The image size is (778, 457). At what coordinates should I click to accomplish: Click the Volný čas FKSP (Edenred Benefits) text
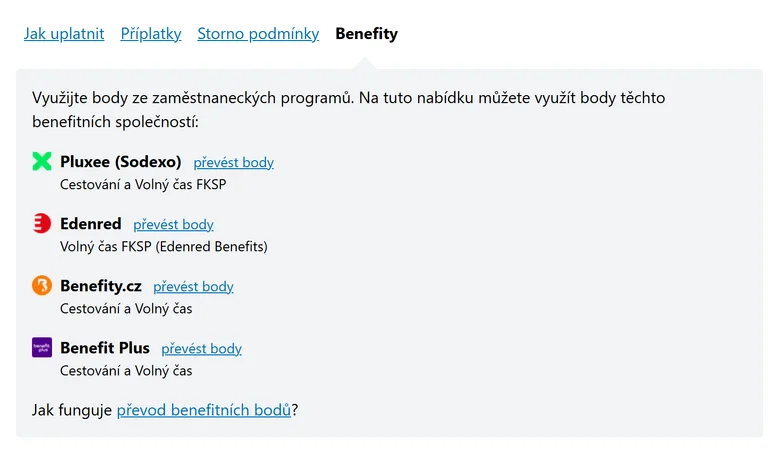pyautogui.click(x=164, y=246)
